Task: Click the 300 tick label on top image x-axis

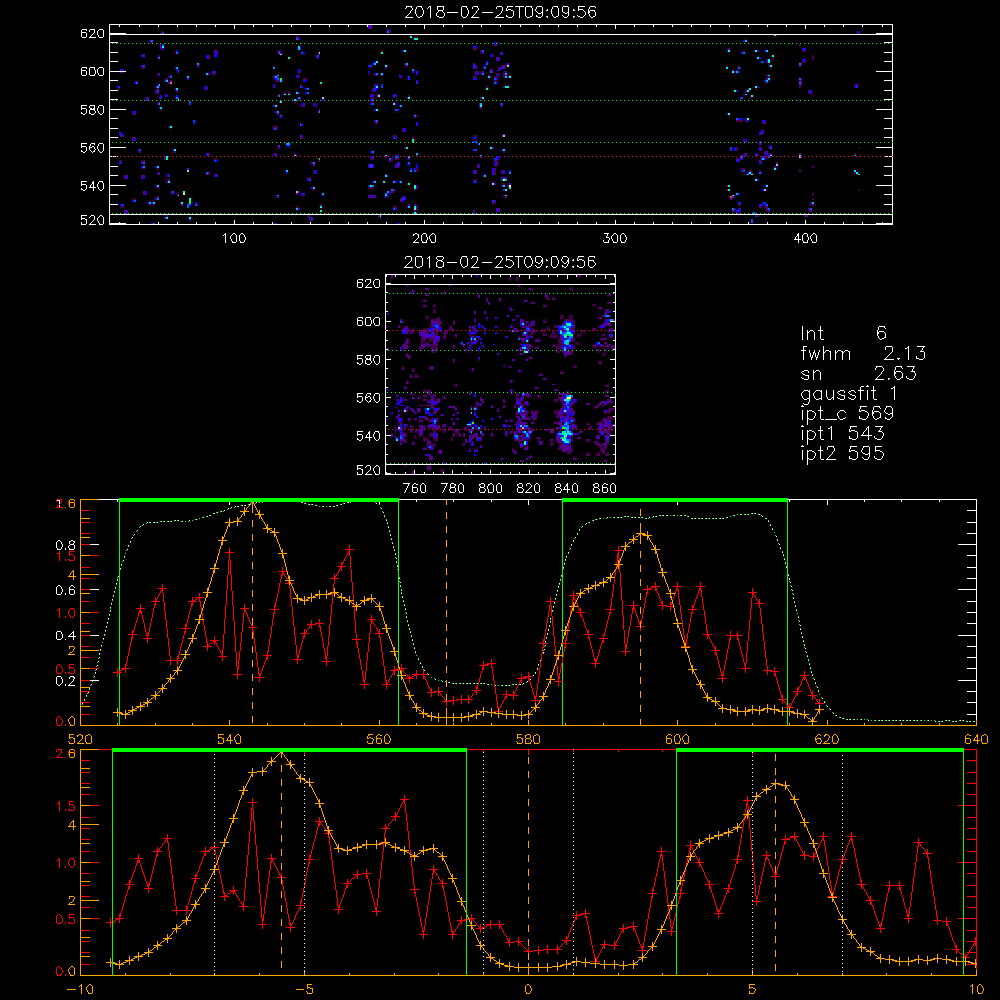Action: click(615, 239)
